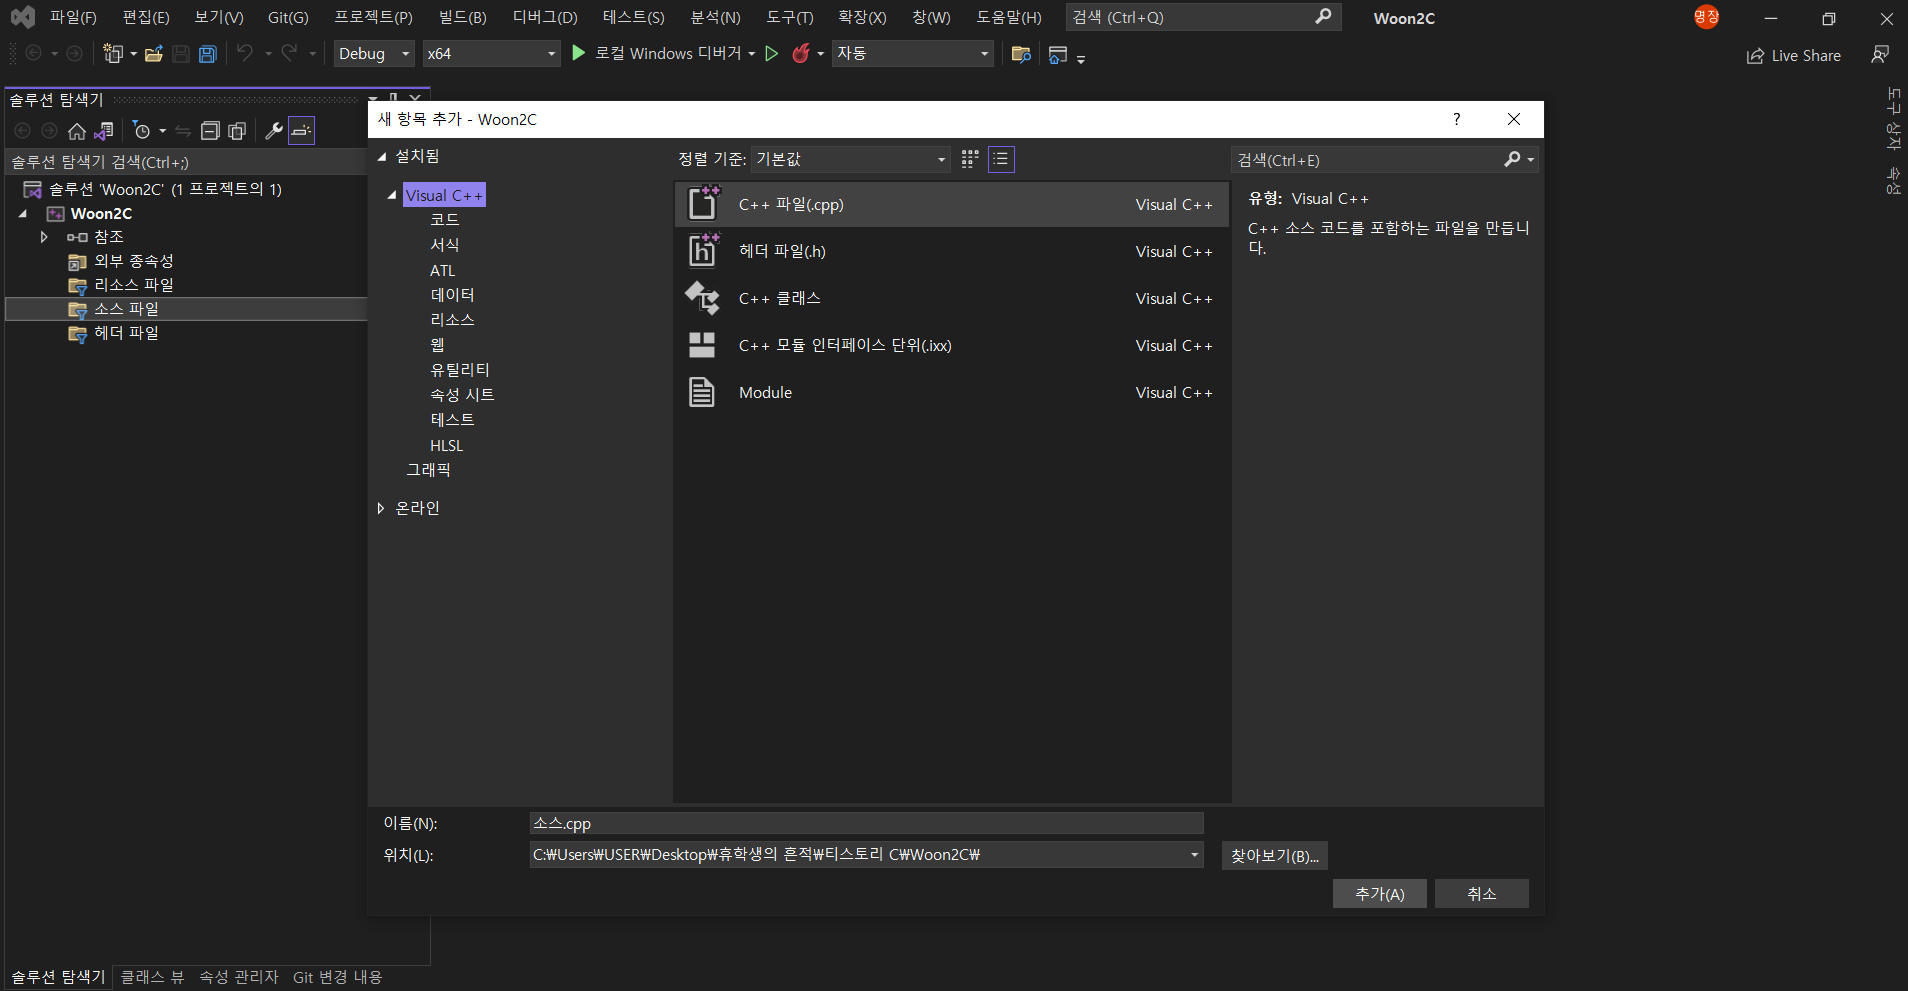Click the Hot Reload flame icon

pos(800,54)
